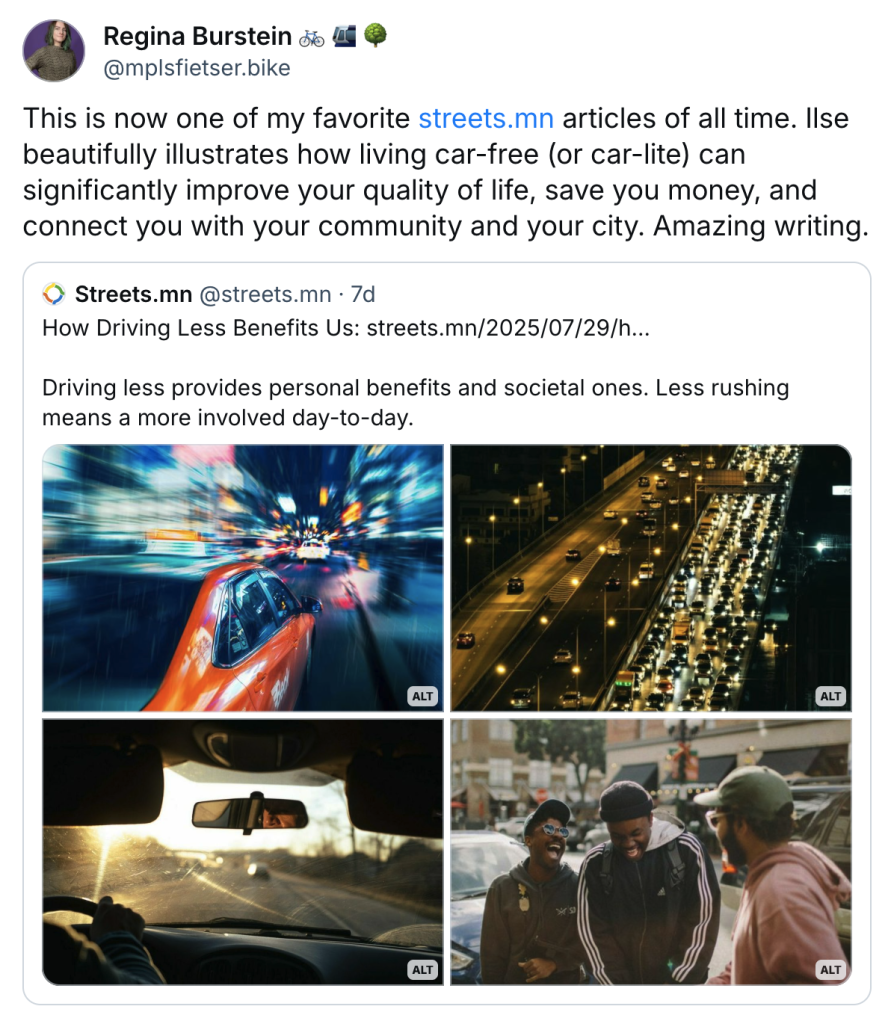The image size is (891, 1024).
Task: Show ALT text on night highway traffic image
Action: tap(830, 696)
